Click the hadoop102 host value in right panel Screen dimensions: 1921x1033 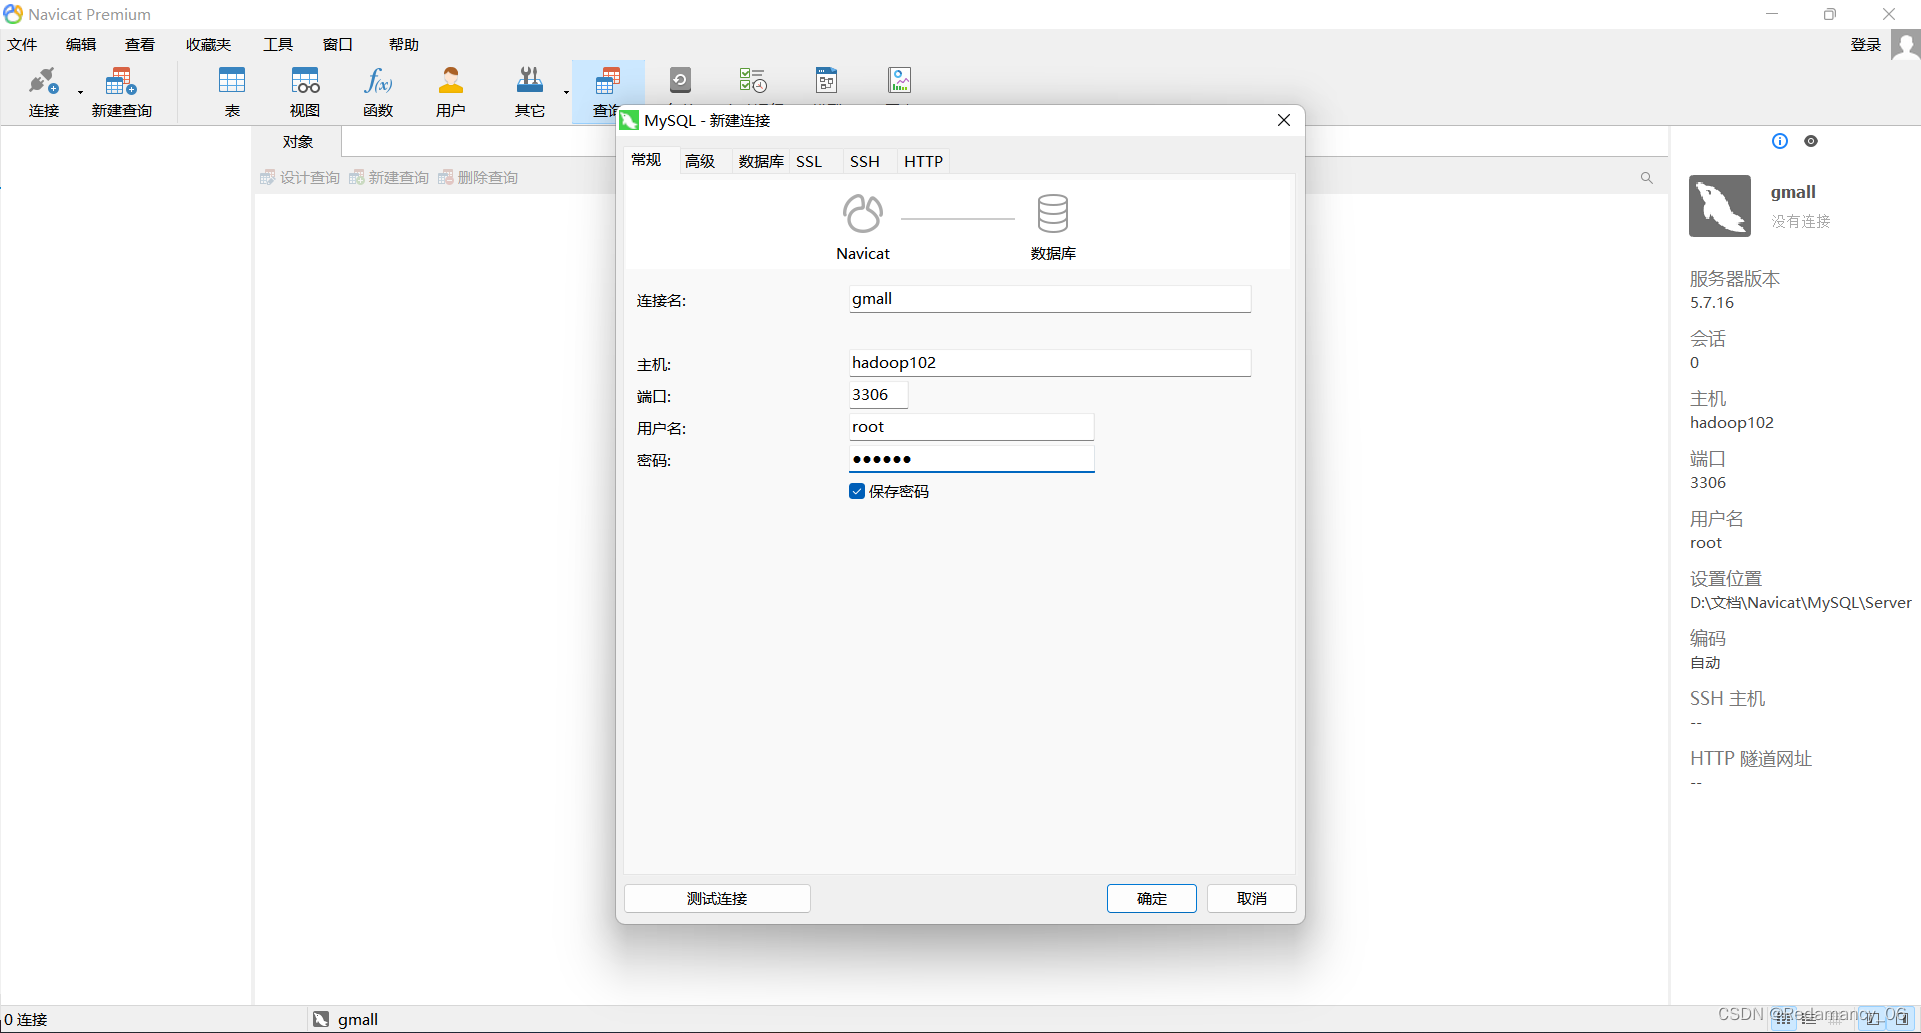point(1732,423)
